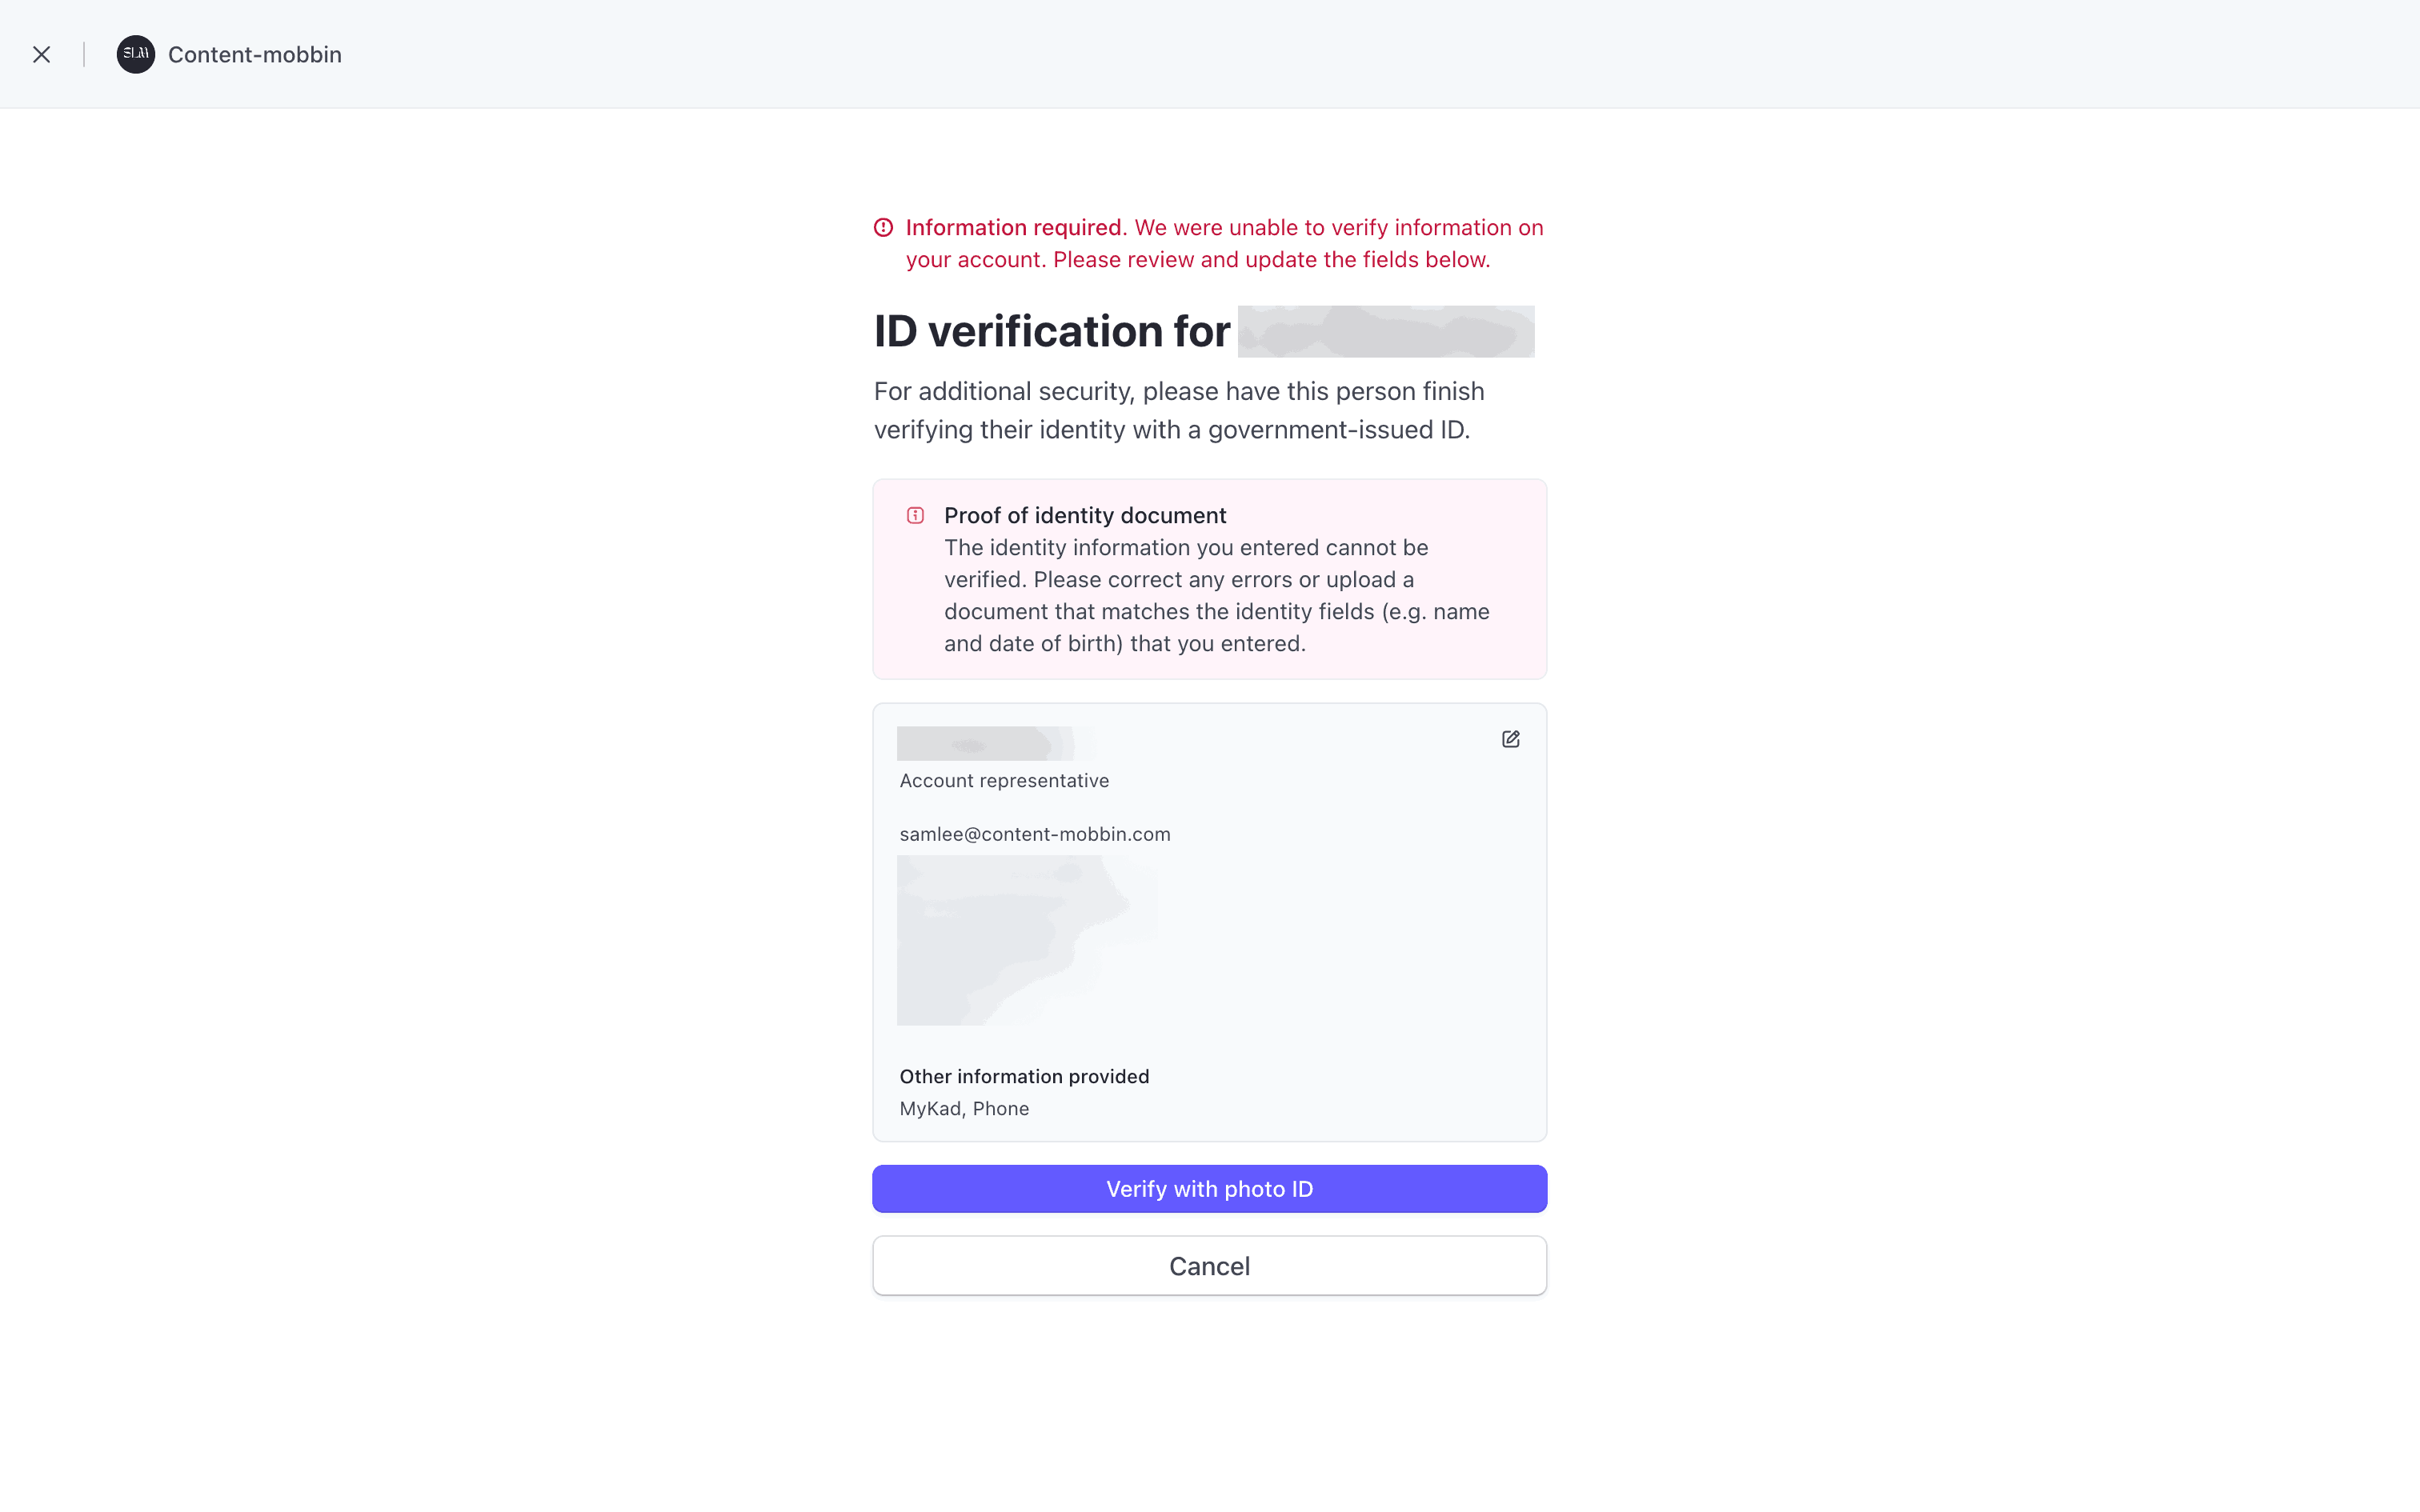
Task: Click the 'MyKad, Phone' text
Action: pos(964,1109)
